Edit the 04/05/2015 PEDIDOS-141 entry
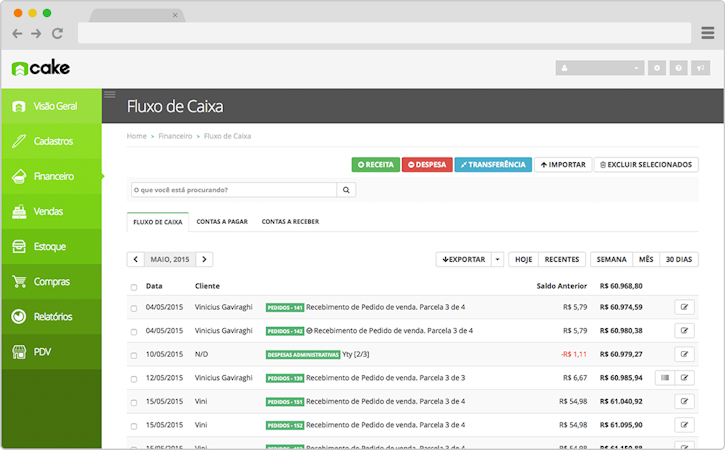The height and width of the screenshot is (450, 725). pos(684,307)
